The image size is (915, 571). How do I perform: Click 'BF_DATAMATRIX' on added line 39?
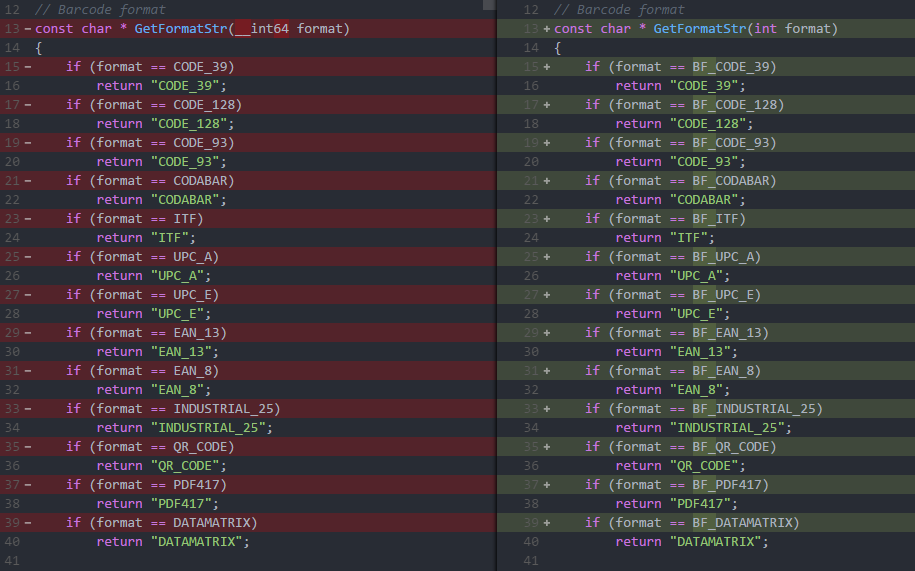pyautogui.click(x=742, y=522)
